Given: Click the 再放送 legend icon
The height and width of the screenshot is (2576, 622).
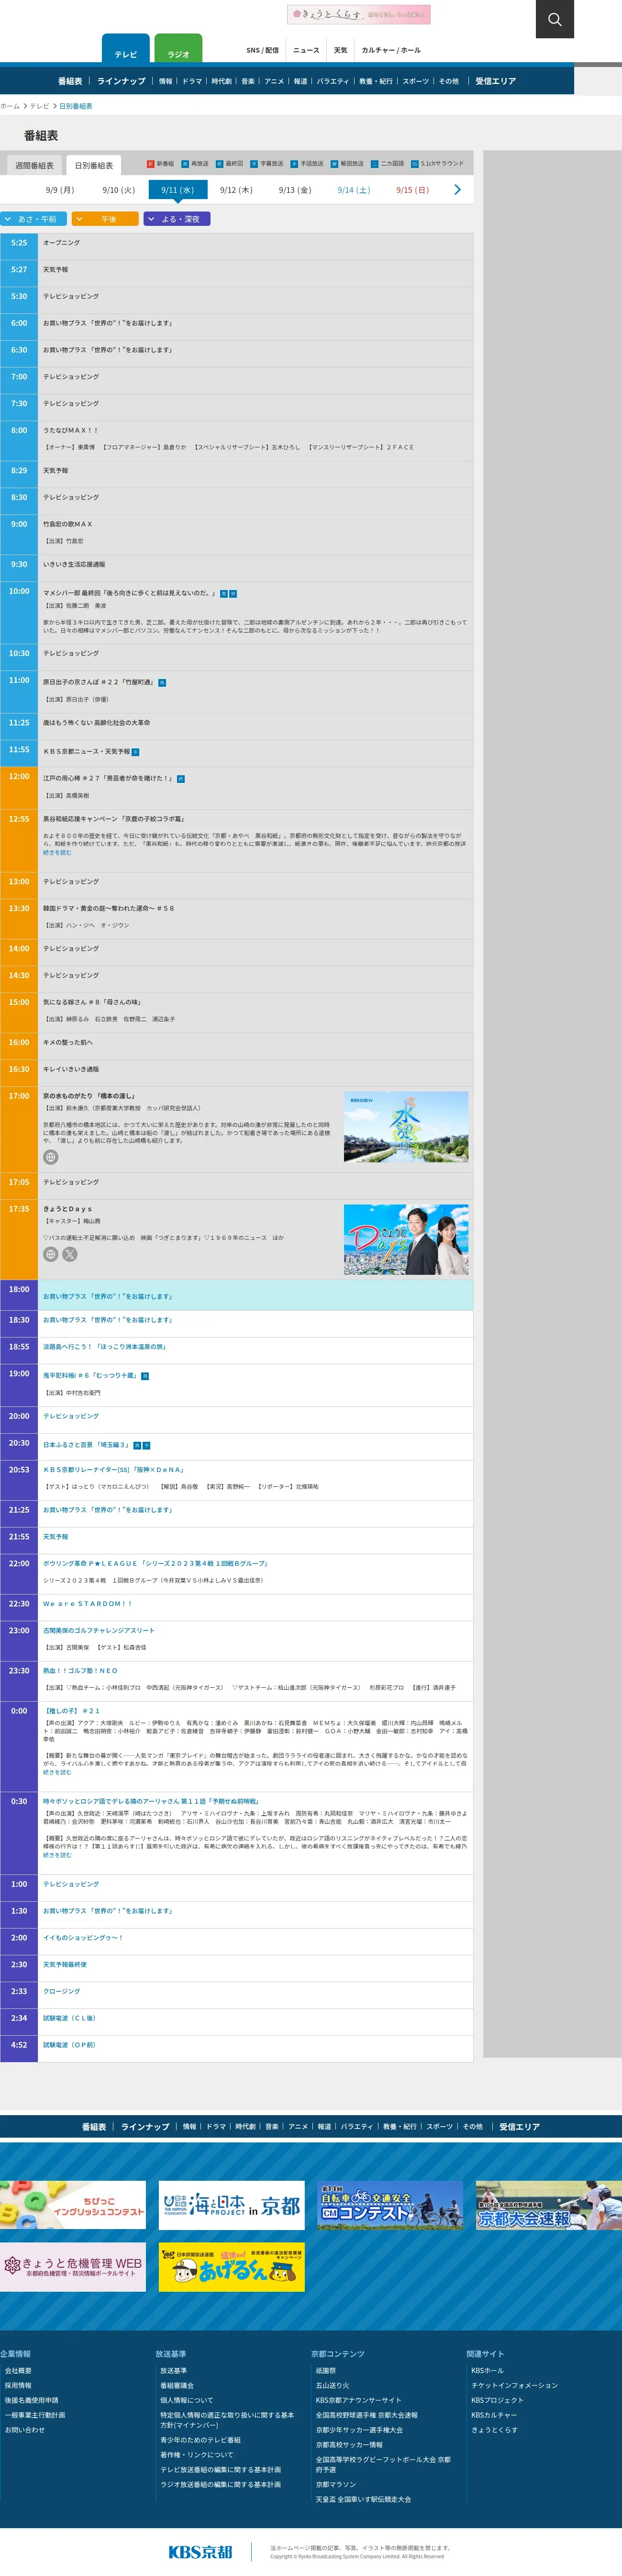Looking at the screenshot, I should pos(185,163).
